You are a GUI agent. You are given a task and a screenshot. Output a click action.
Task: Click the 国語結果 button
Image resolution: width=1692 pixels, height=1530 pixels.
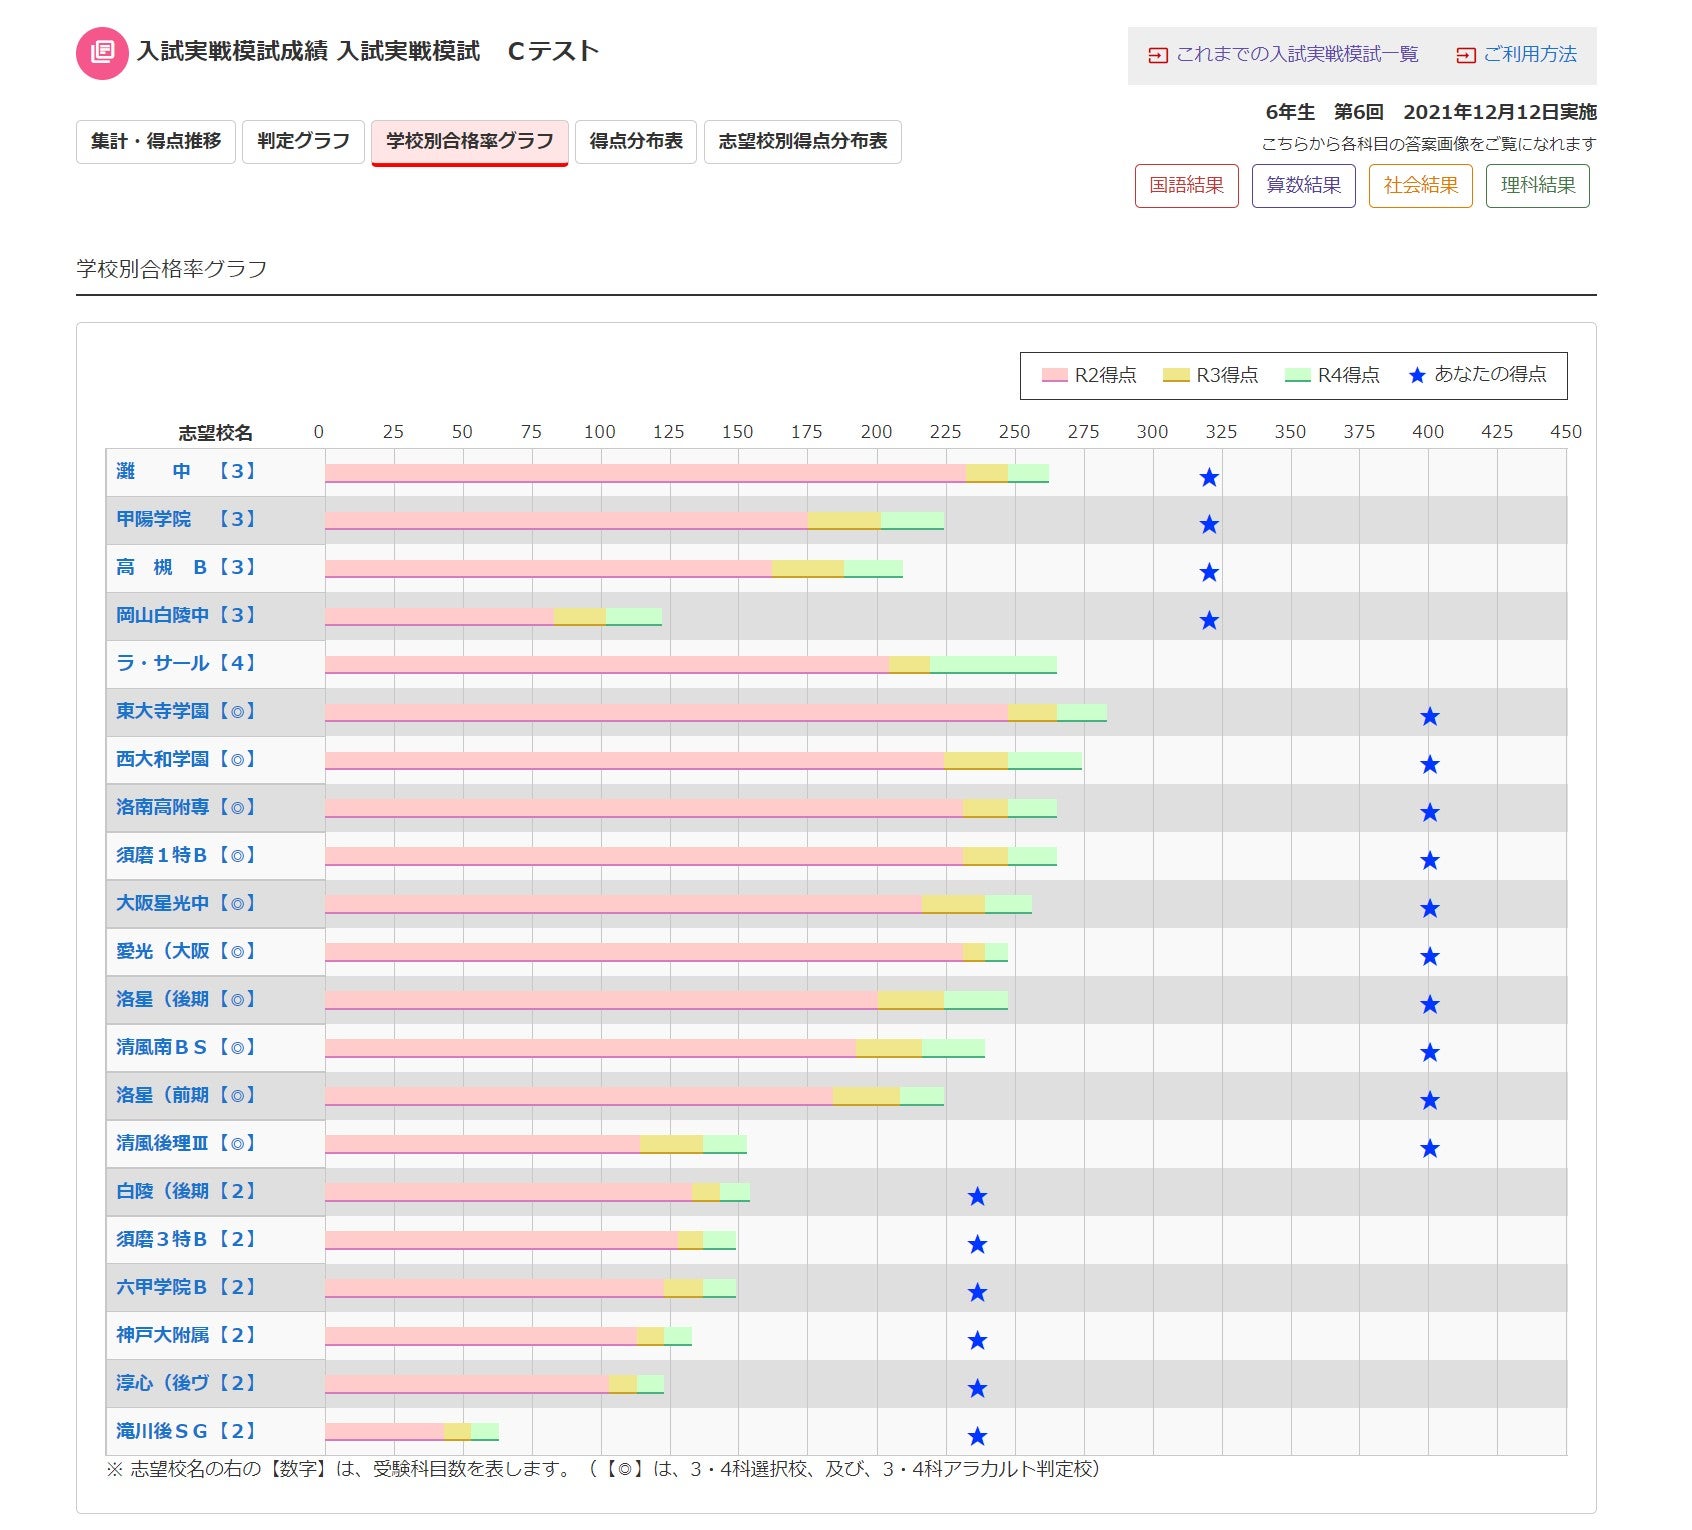pos(1186,185)
